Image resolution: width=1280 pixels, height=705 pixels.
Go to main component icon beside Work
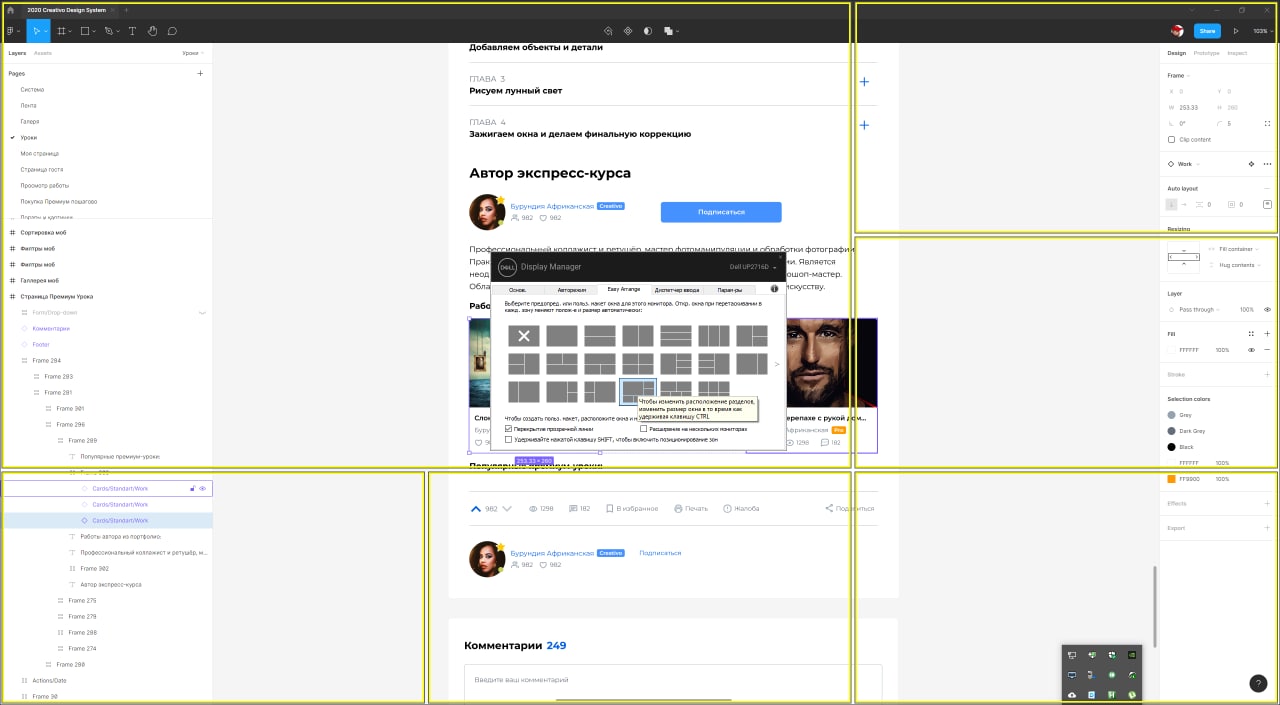pyautogui.click(x=1251, y=164)
